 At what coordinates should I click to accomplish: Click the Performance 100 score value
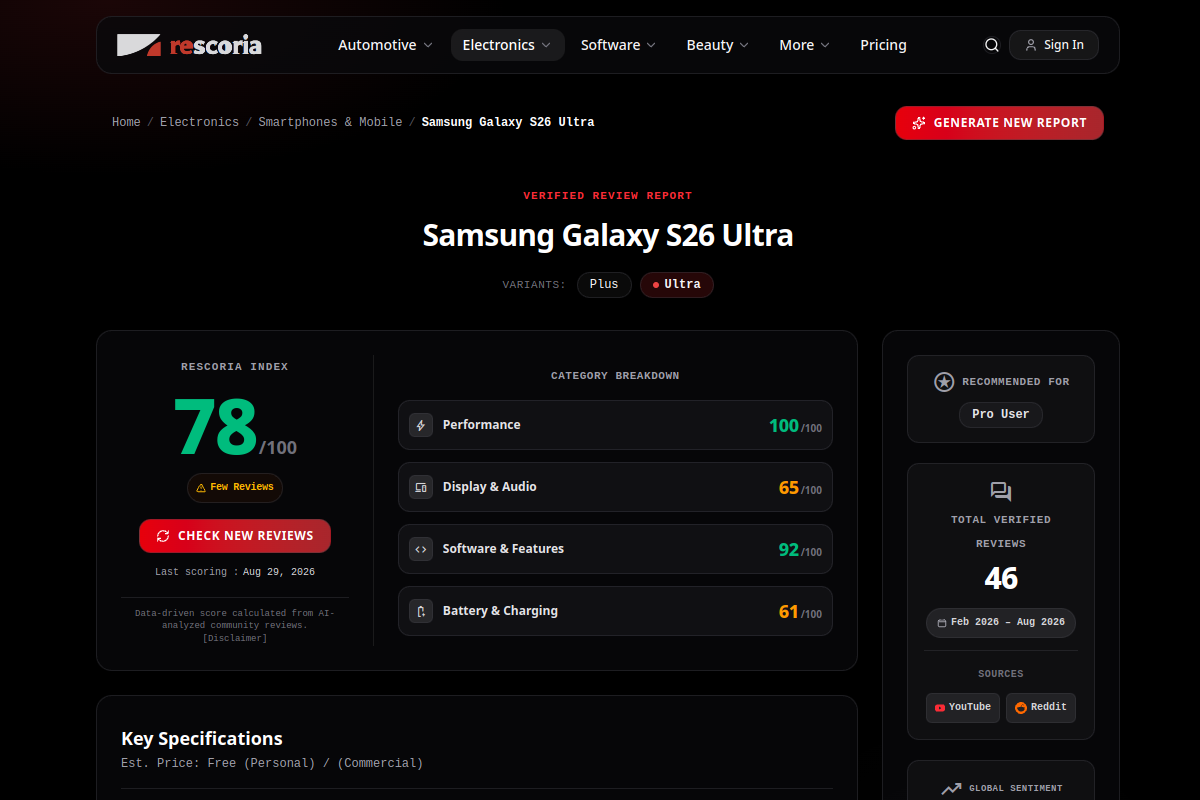(784, 426)
